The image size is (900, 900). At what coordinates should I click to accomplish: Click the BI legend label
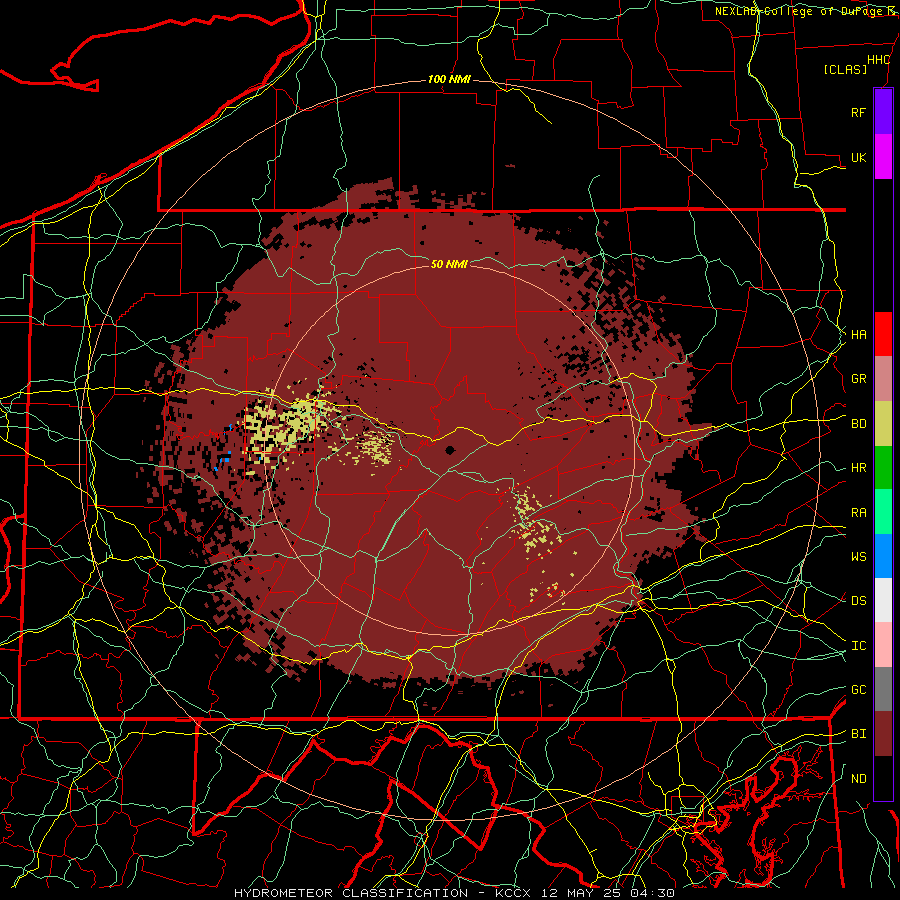tap(858, 734)
